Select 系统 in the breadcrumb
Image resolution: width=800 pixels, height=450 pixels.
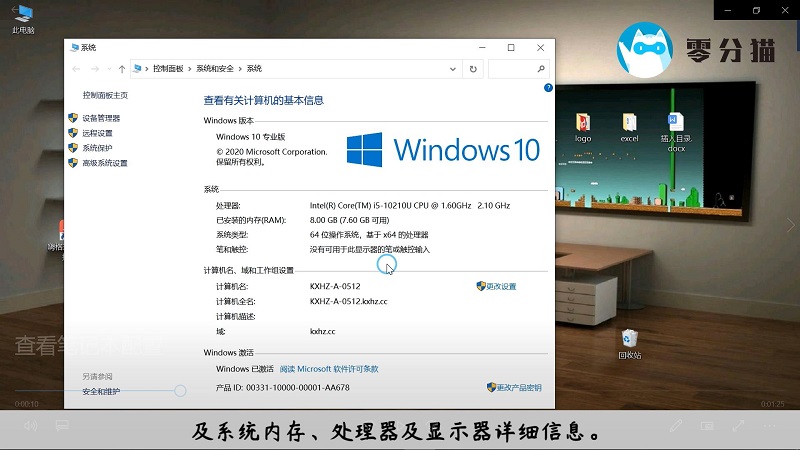pyautogui.click(x=254, y=69)
